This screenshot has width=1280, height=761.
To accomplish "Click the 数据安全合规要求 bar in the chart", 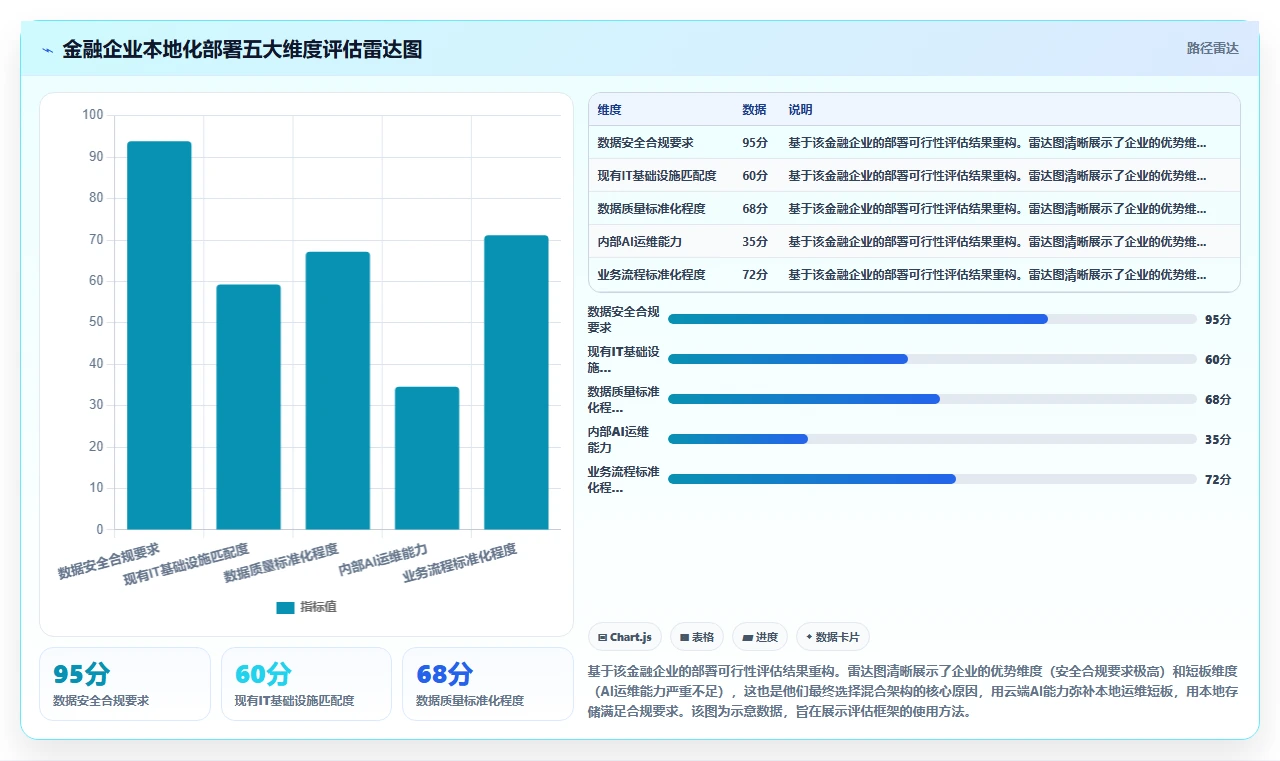I will click(159, 335).
